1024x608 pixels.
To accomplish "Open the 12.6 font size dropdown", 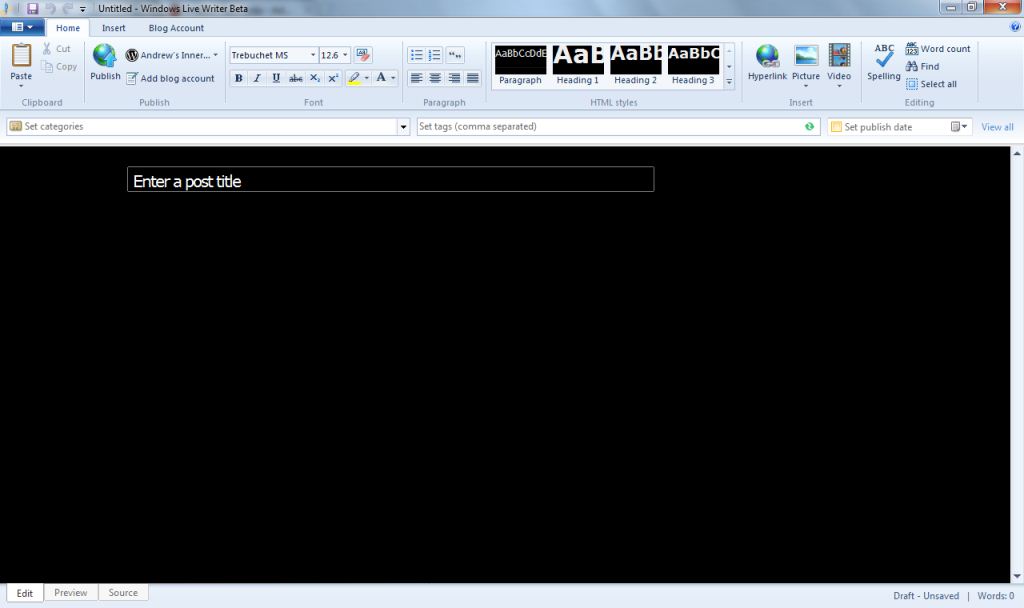I will (x=345, y=55).
